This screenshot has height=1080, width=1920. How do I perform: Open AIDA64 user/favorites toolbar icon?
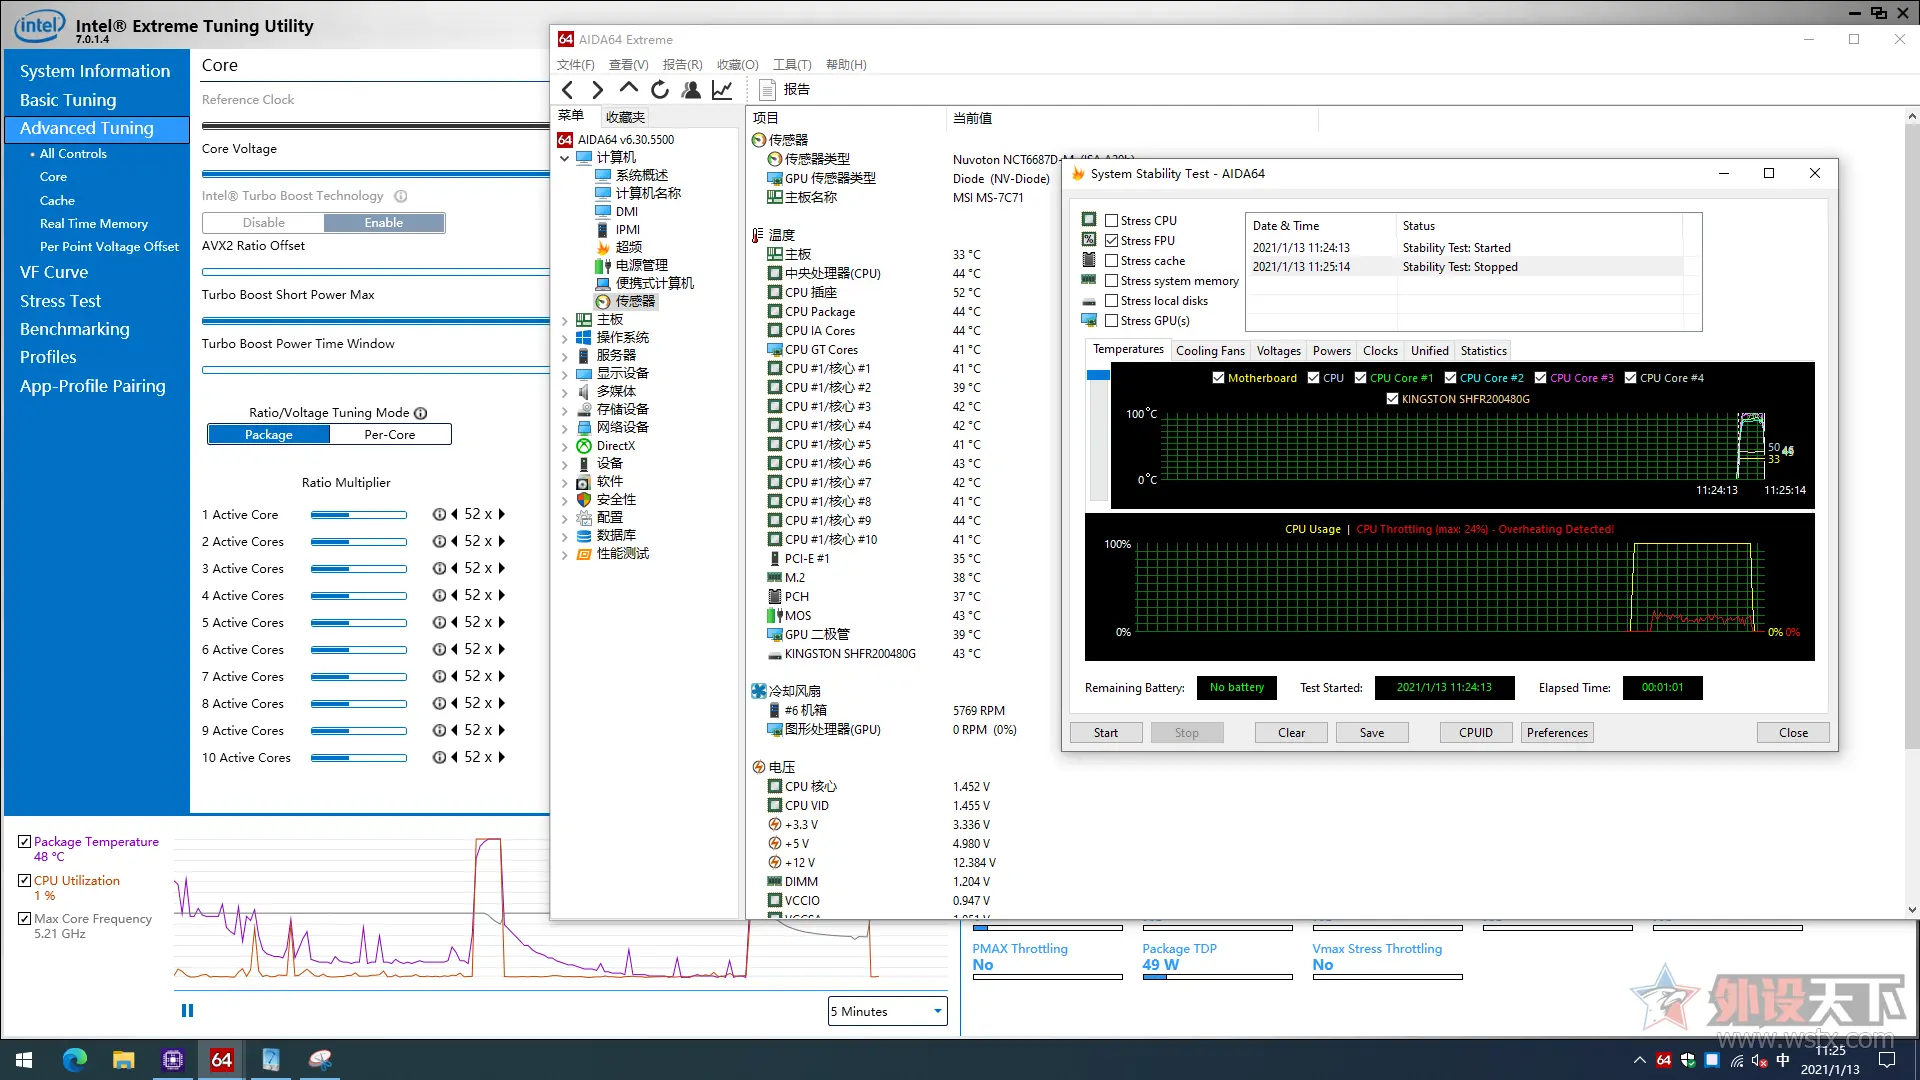[x=691, y=90]
